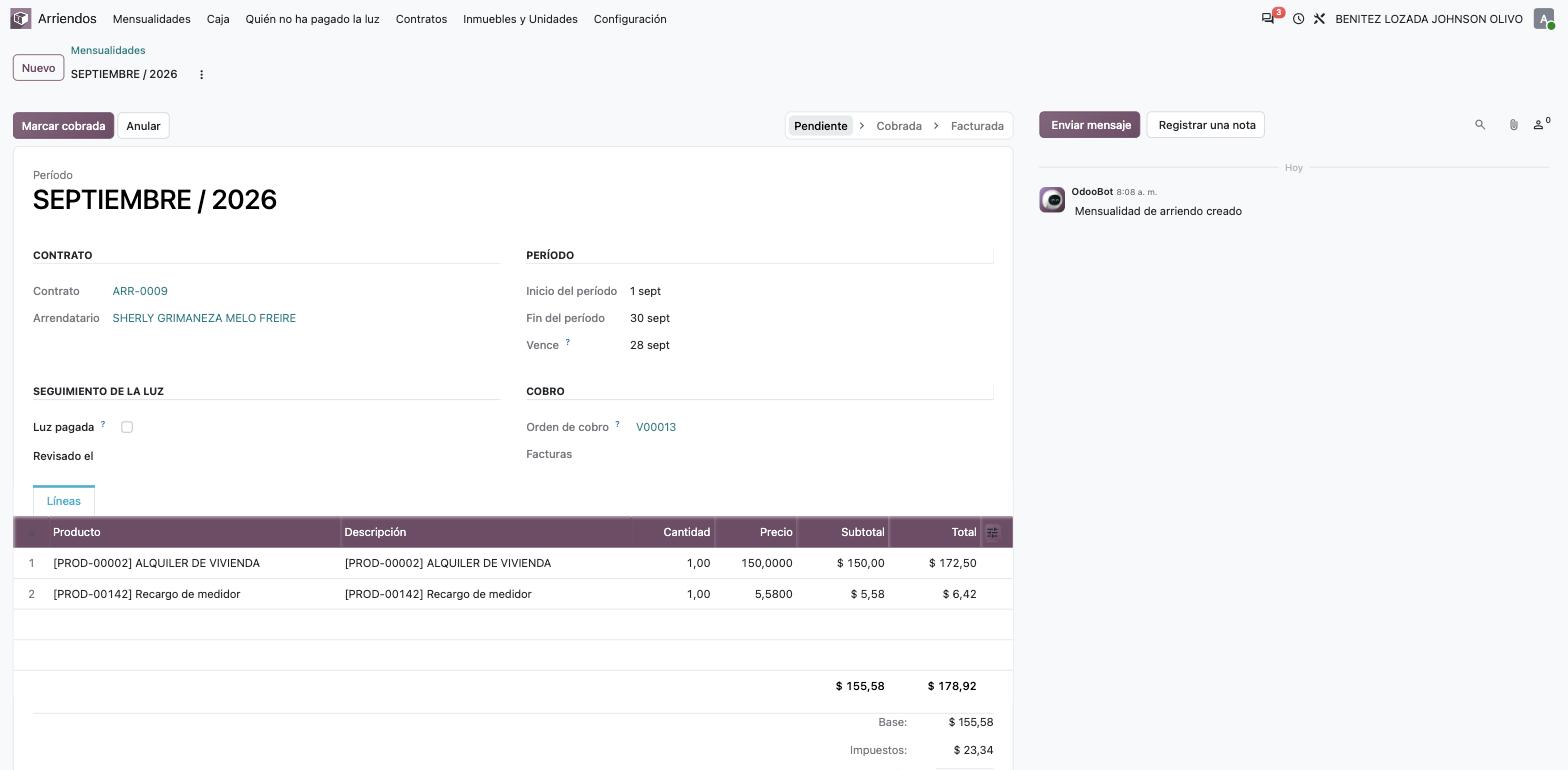Image resolution: width=1568 pixels, height=770 pixels.
Task: Open the conversations messages icon with badge
Action: 1269,18
